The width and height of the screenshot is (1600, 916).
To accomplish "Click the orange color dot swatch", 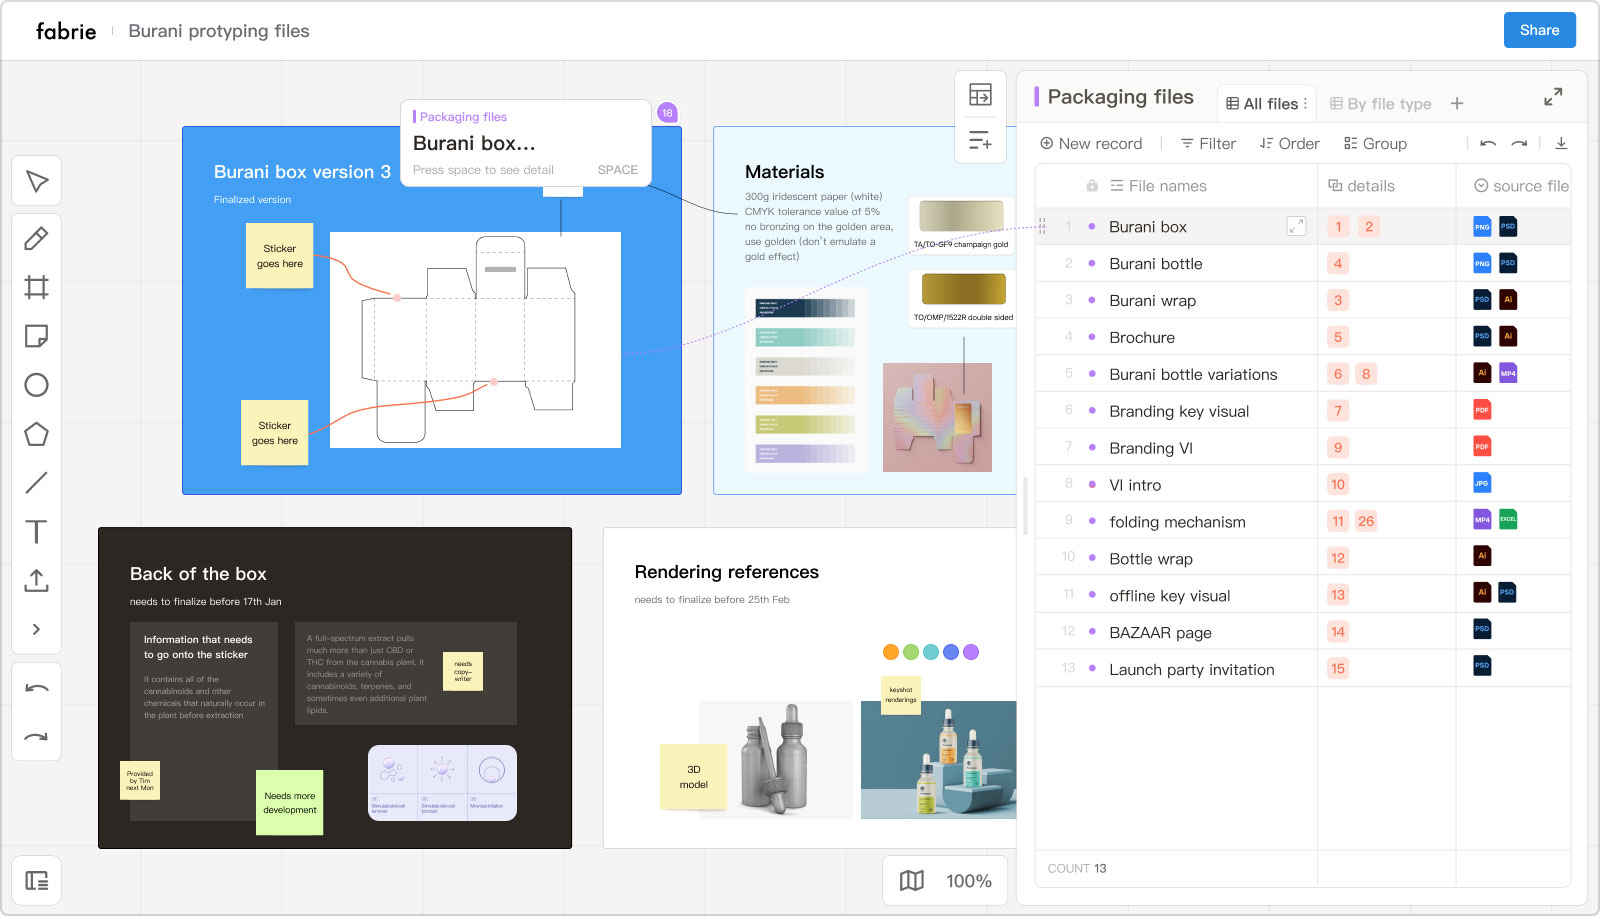I will 891,652.
